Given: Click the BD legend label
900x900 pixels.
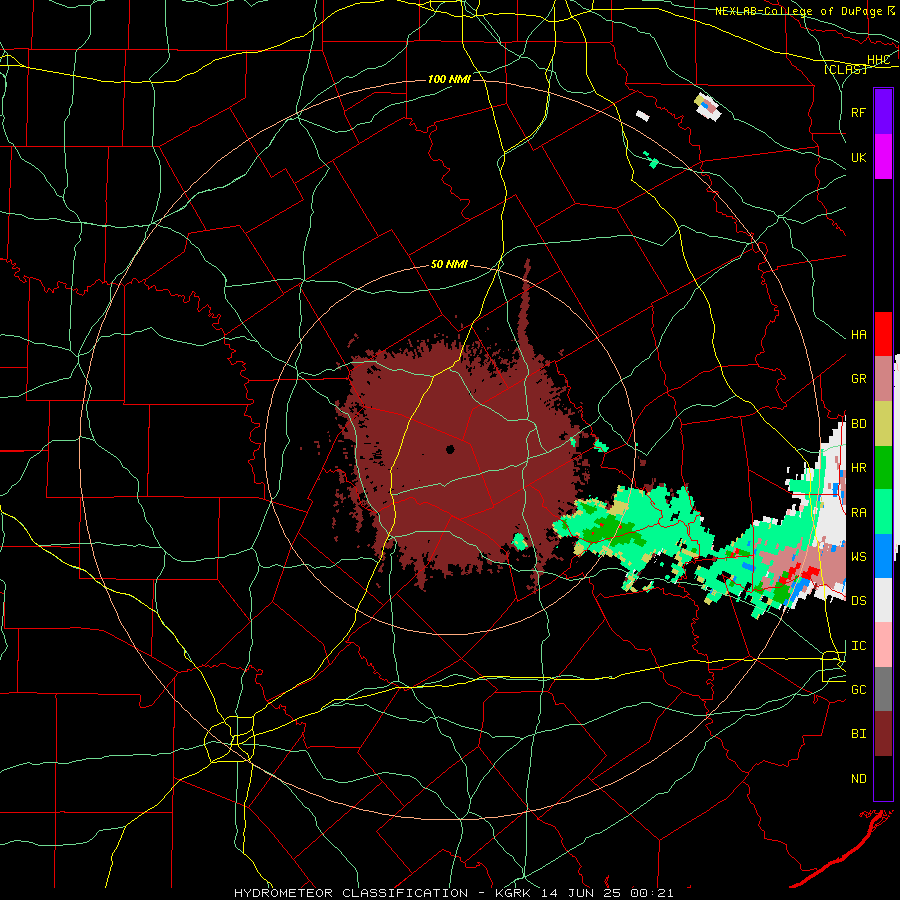Looking at the screenshot, I should (858, 424).
